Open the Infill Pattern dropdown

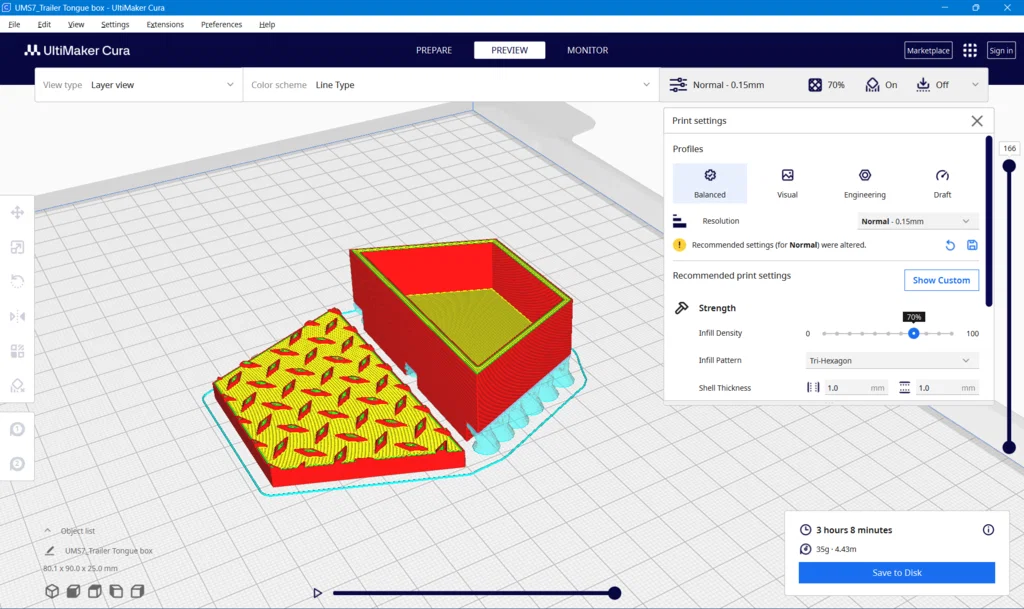[891, 360]
